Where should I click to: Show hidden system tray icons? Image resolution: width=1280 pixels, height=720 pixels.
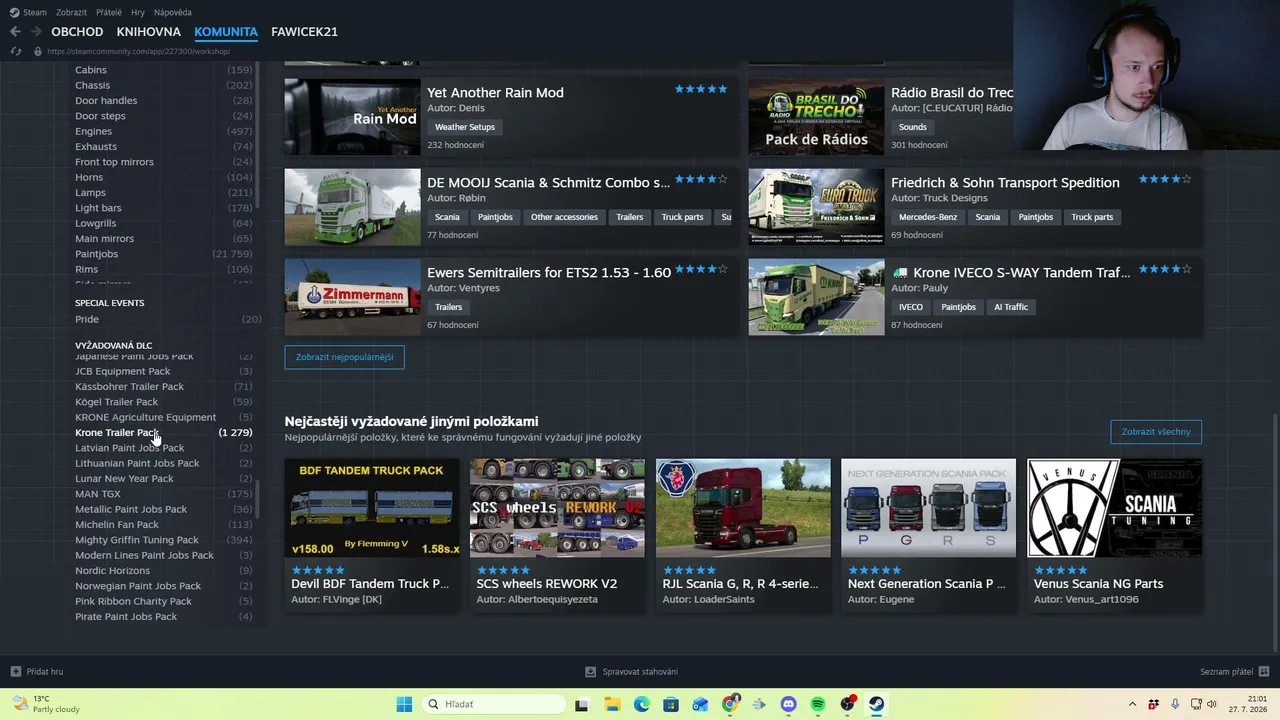[x=1132, y=704]
